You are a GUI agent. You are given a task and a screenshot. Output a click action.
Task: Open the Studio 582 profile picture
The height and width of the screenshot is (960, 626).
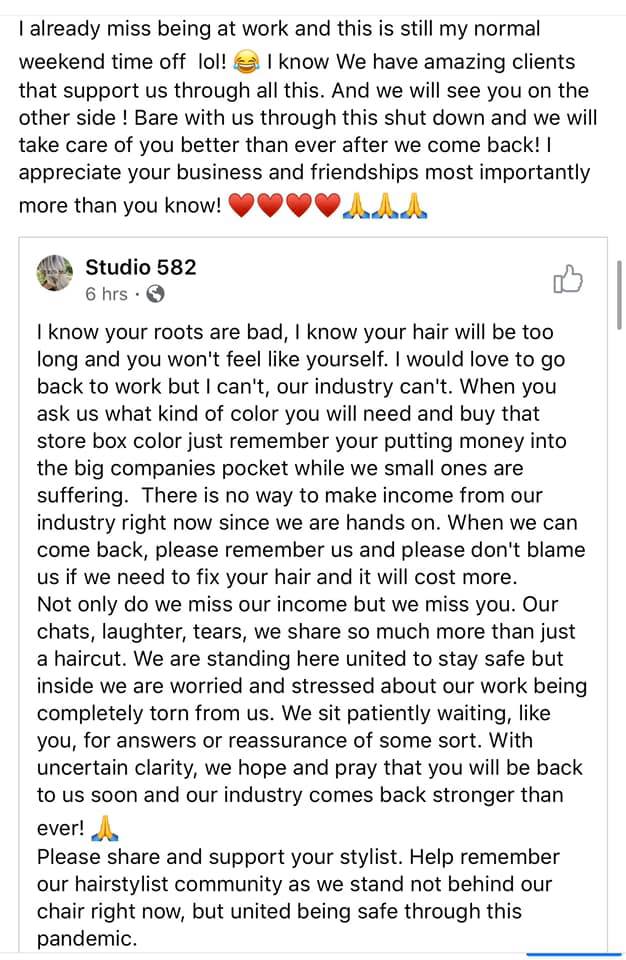click(x=56, y=272)
